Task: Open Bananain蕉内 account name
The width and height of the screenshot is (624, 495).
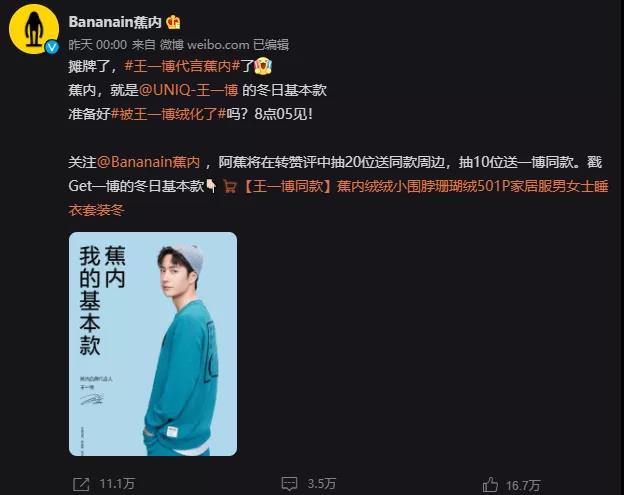Action: pos(115,22)
